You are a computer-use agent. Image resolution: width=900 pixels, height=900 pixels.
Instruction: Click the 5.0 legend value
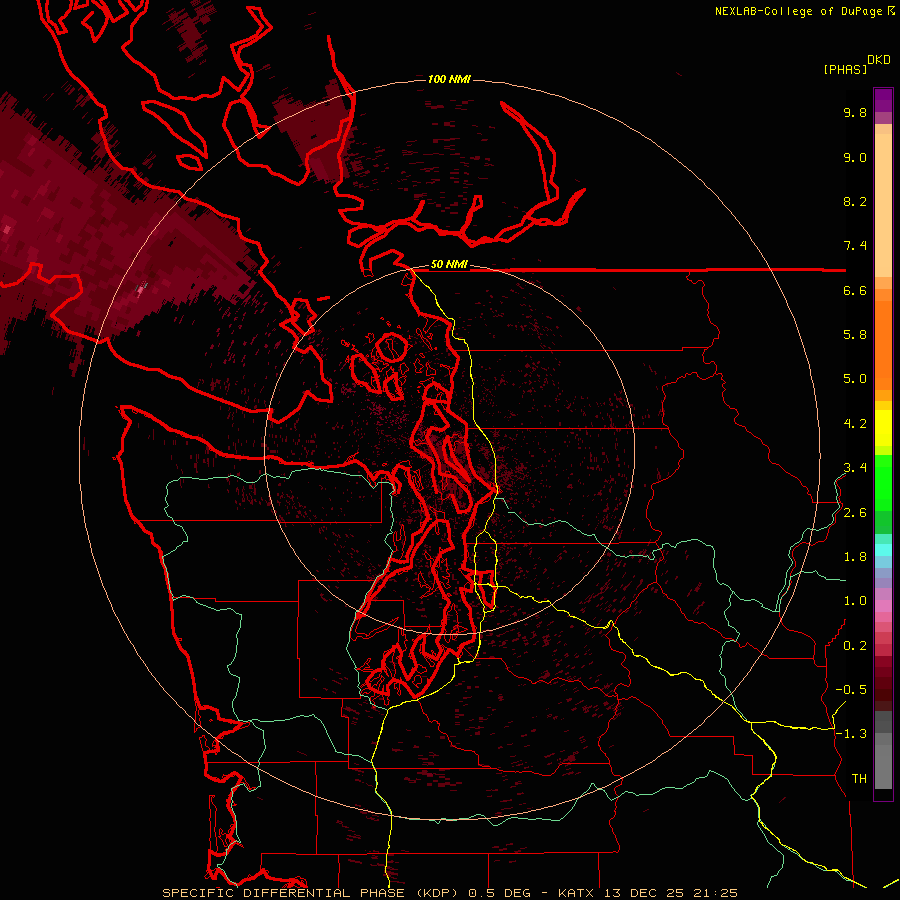(x=855, y=379)
